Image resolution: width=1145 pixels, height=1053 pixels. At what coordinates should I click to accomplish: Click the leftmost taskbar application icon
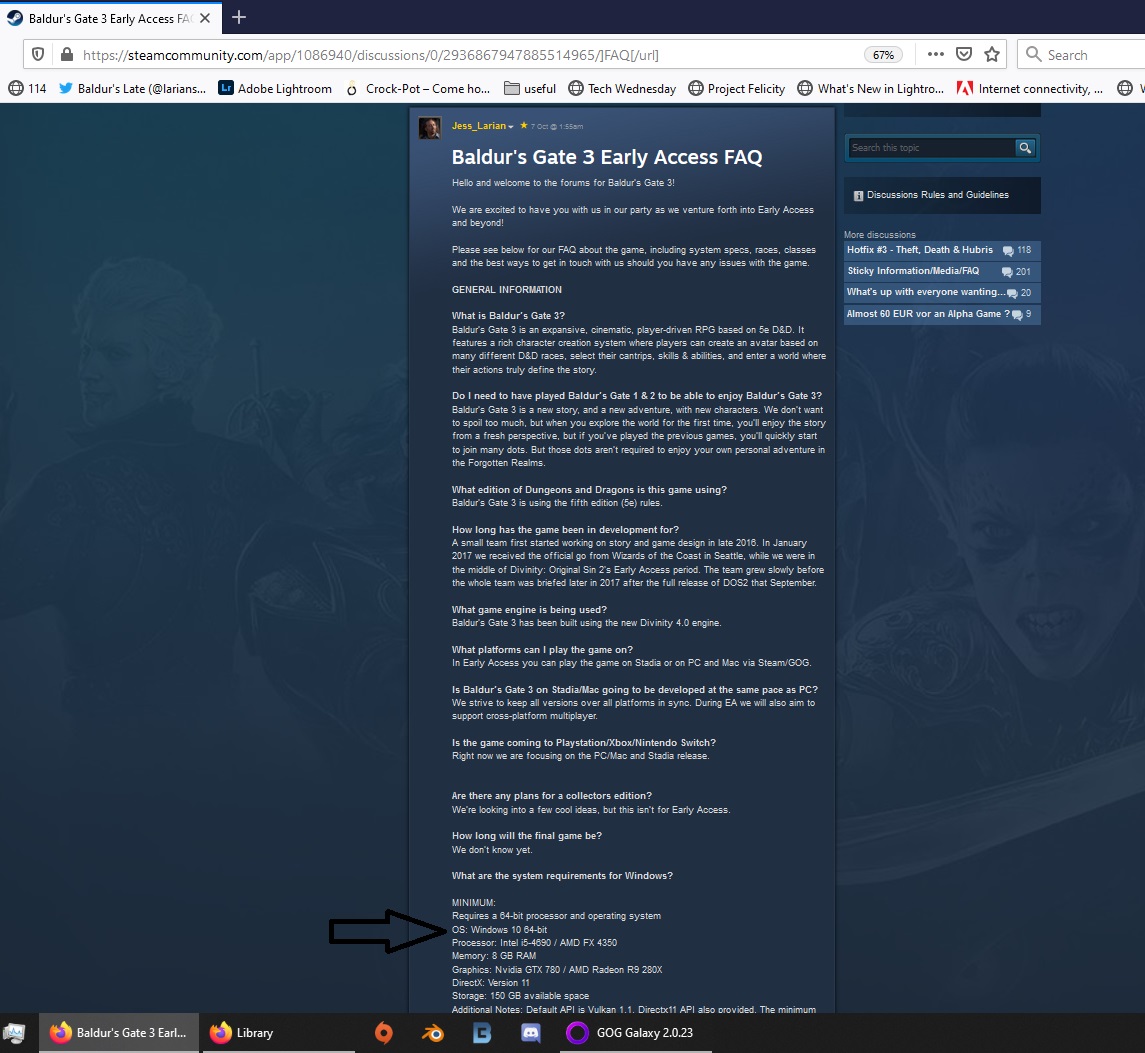tap(14, 1033)
